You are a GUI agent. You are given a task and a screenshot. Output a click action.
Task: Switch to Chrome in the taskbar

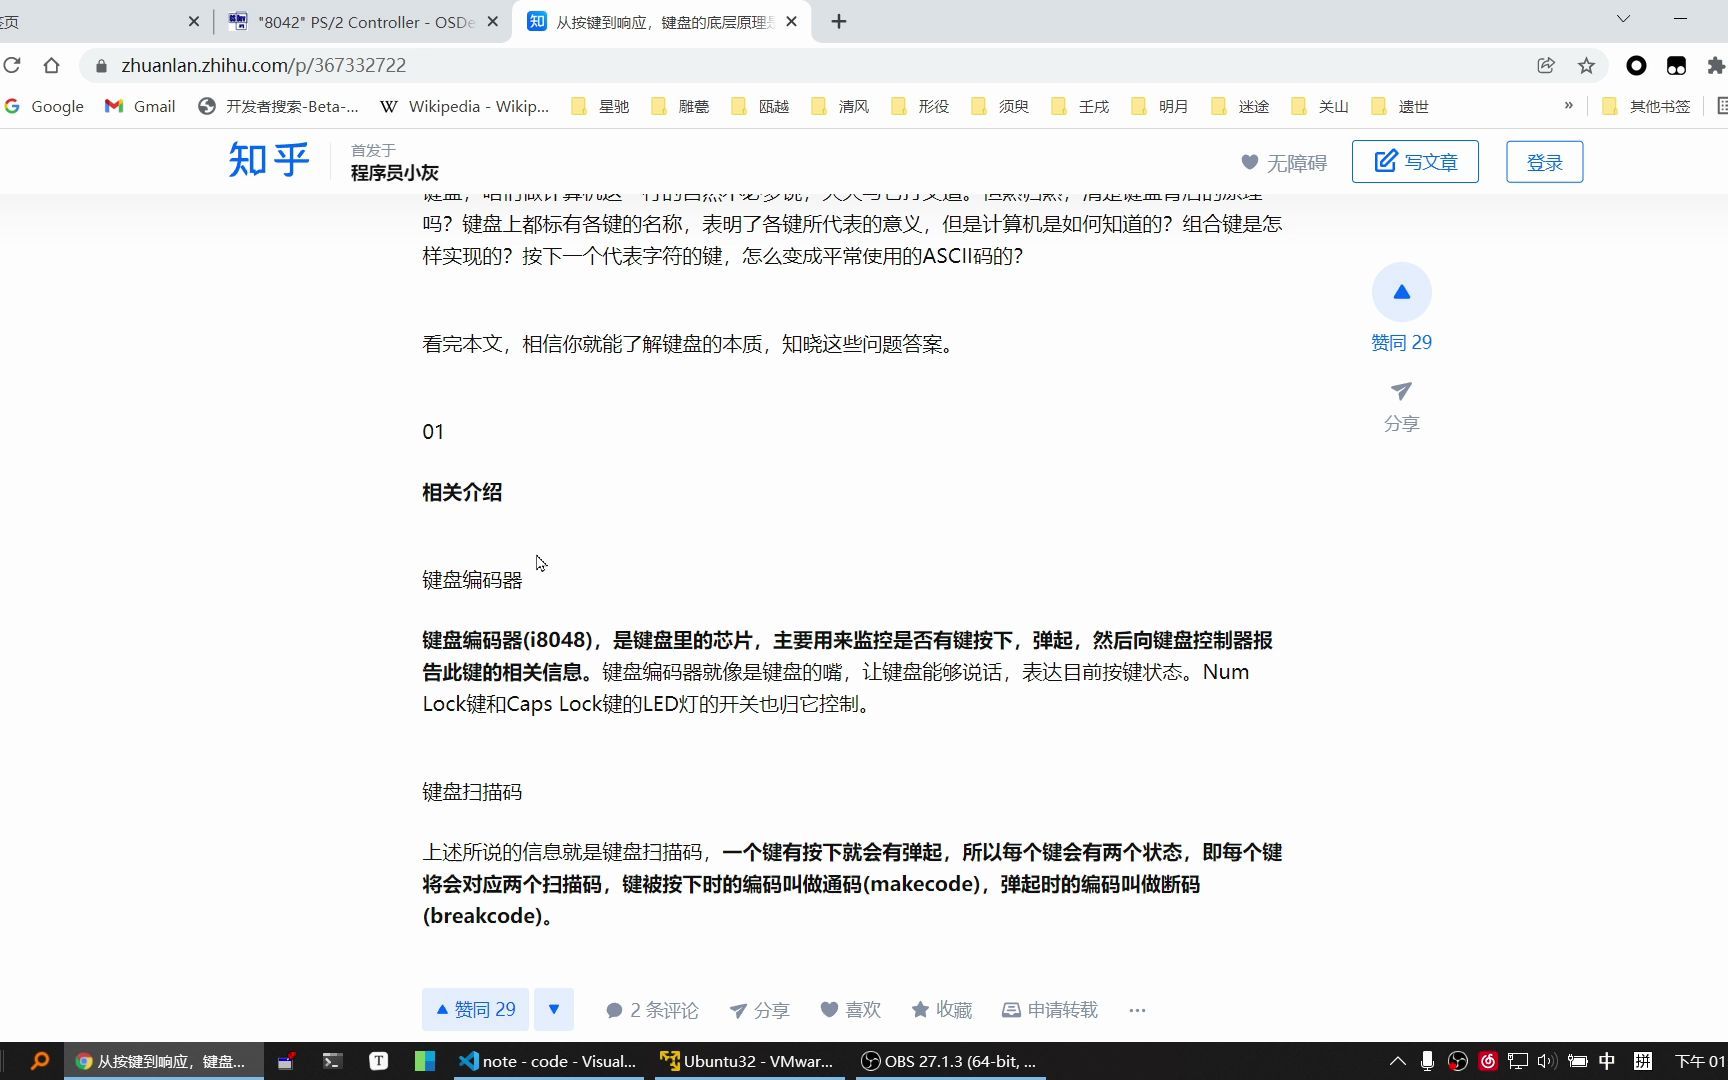pyautogui.click(x=164, y=1061)
